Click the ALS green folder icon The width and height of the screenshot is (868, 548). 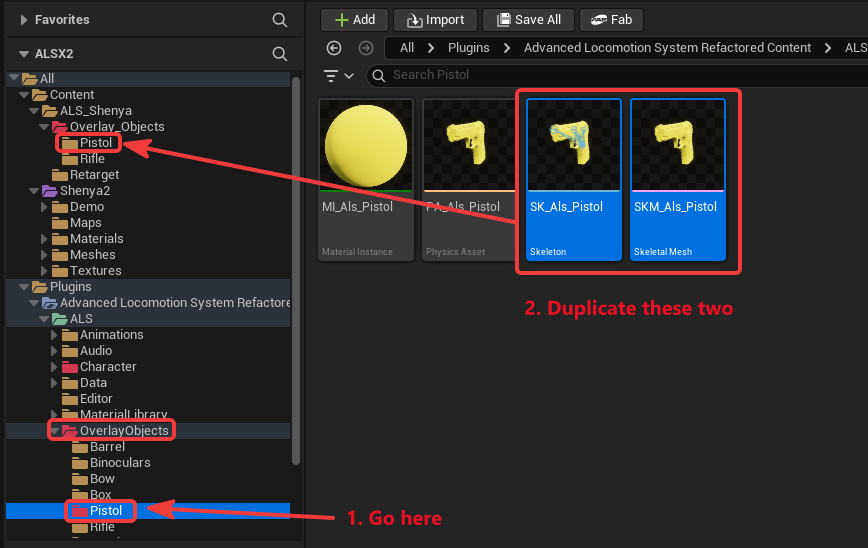(x=60, y=319)
